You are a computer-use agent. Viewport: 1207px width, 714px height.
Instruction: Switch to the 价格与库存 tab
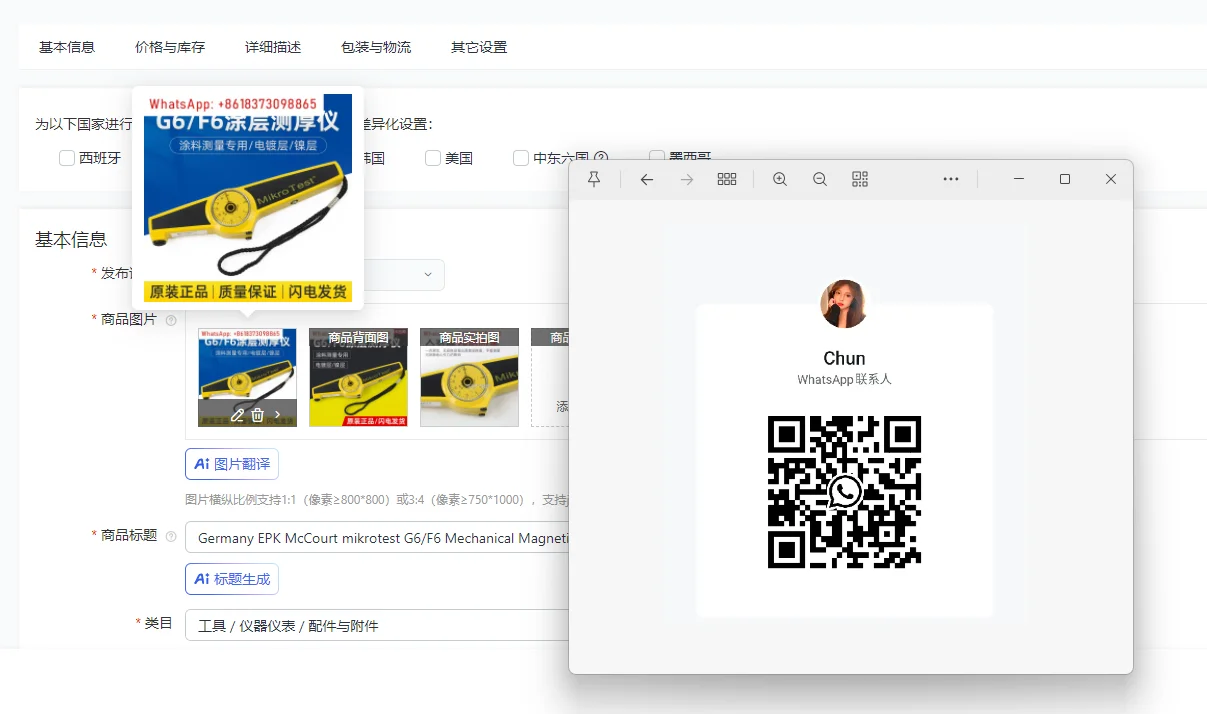click(x=170, y=47)
